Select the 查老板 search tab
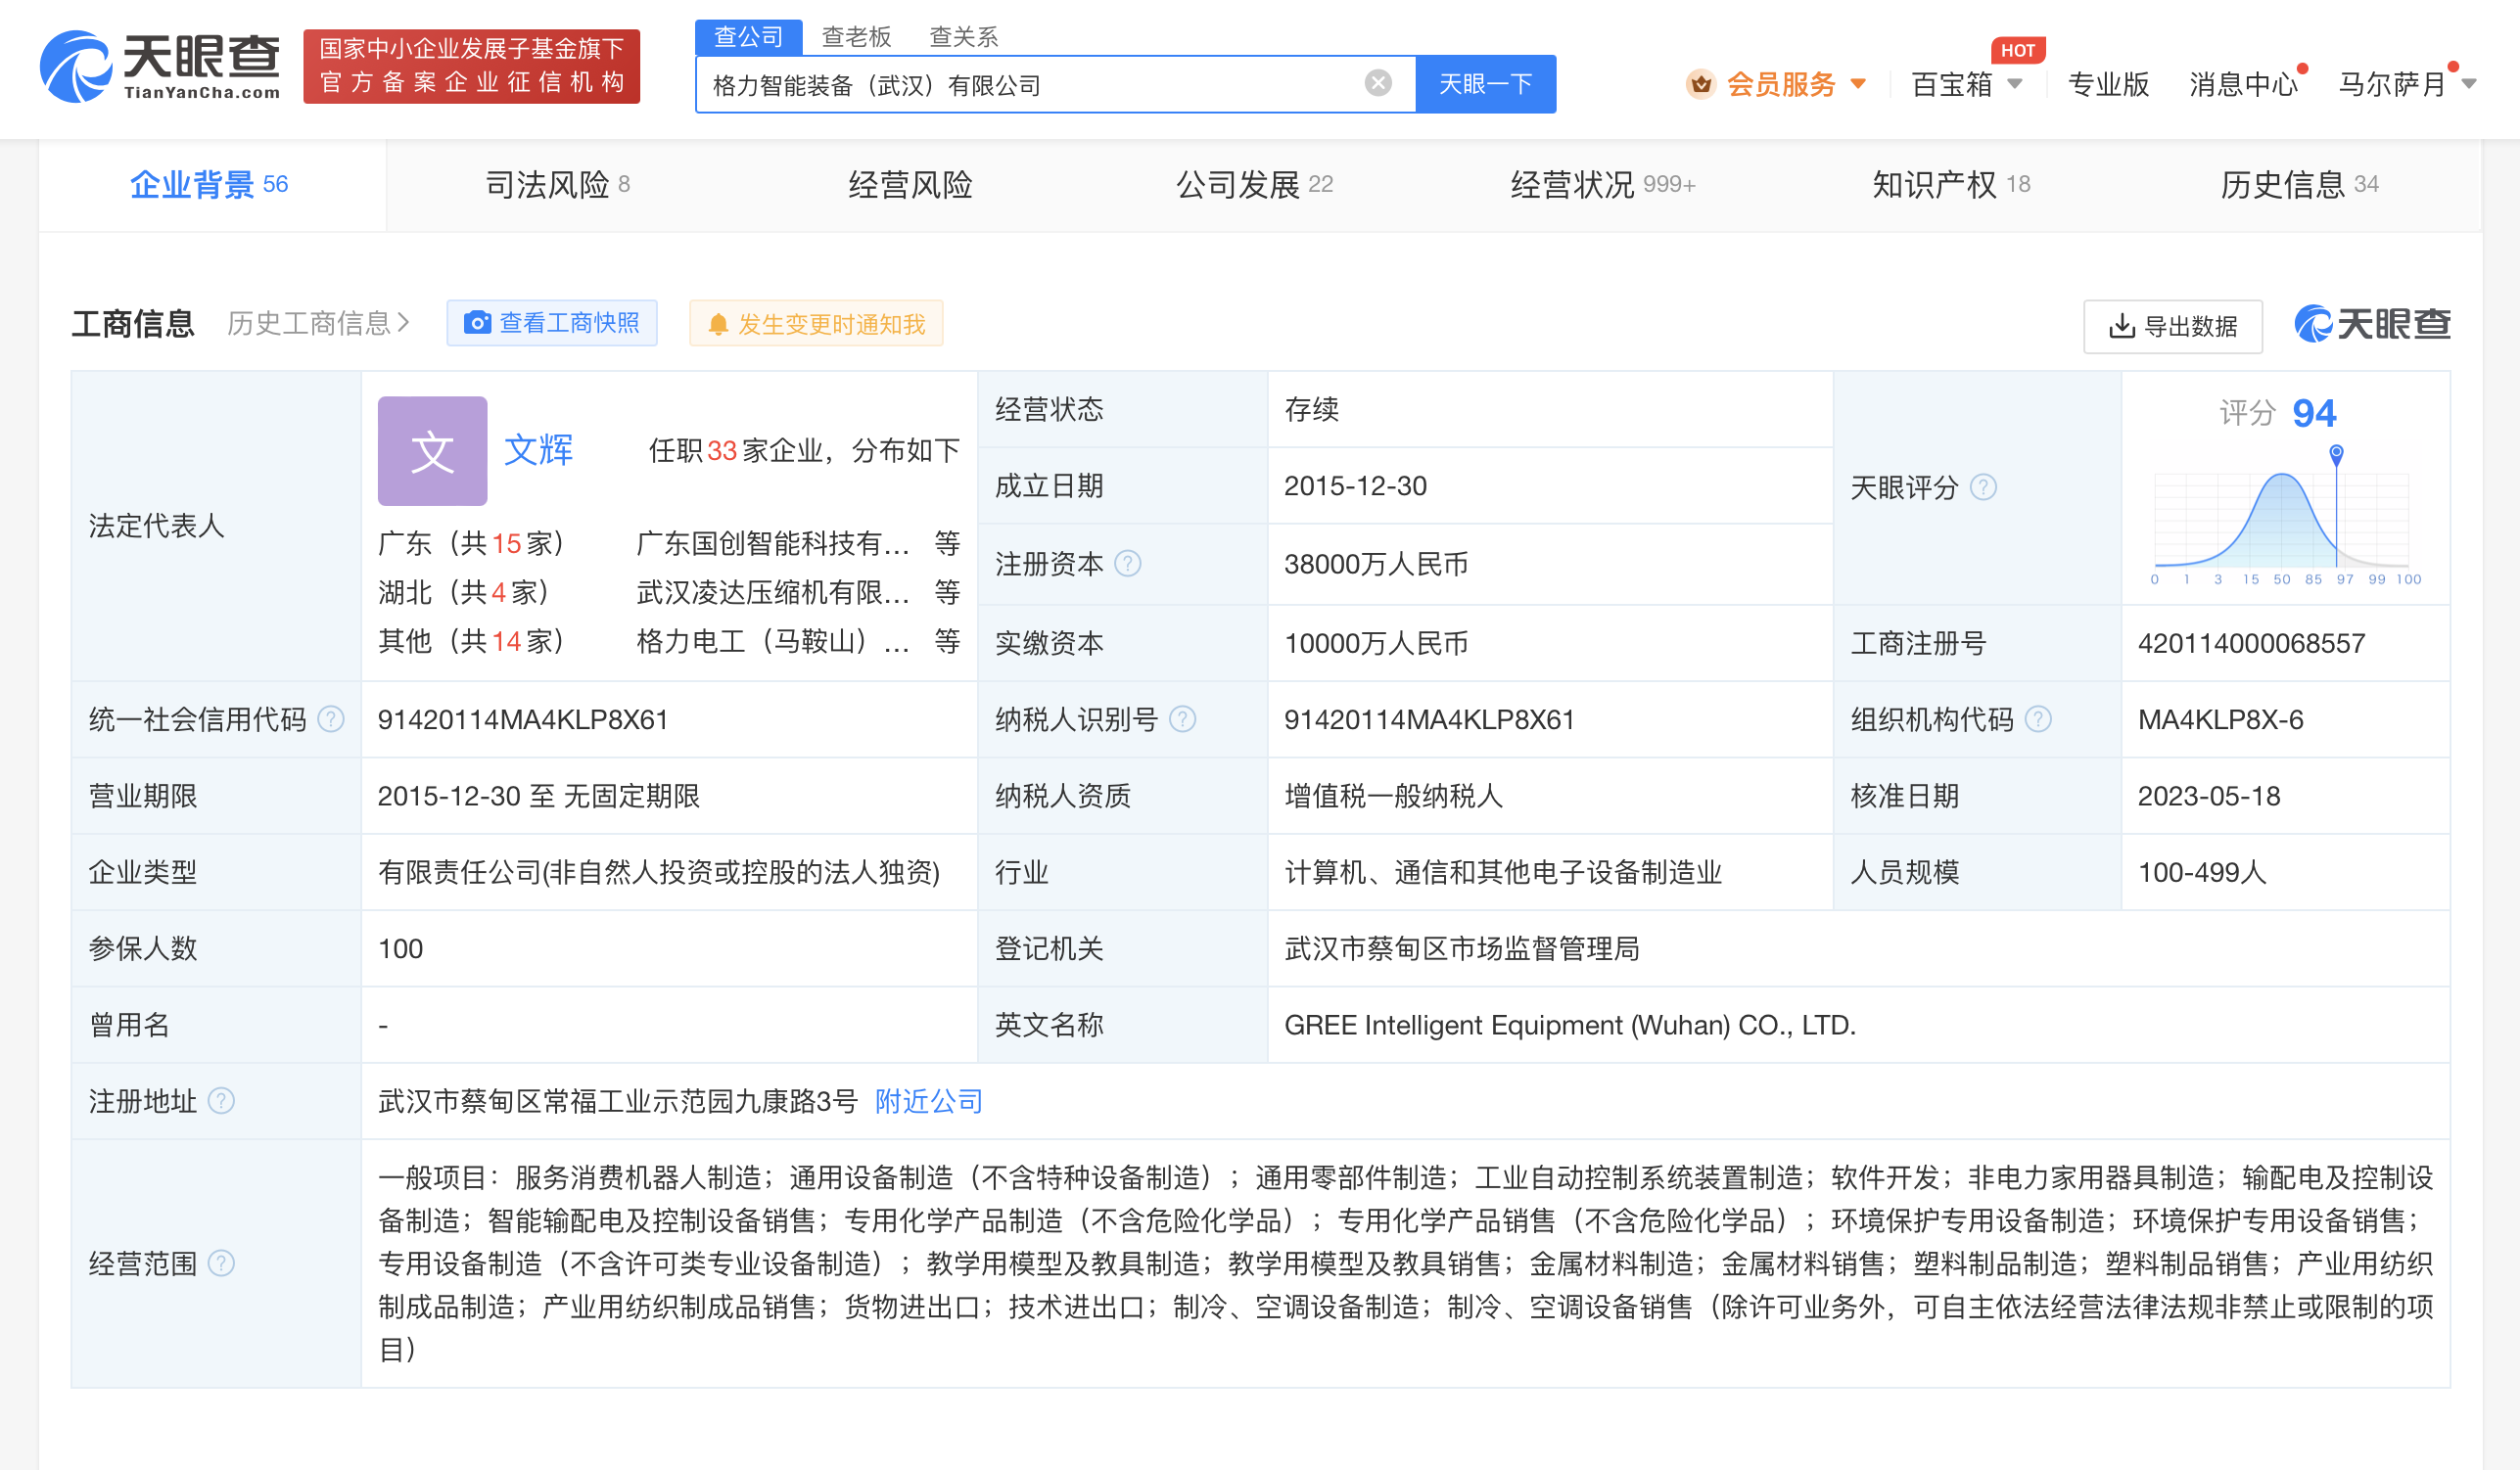Image resolution: width=2520 pixels, height=1470 pixels. (x=855, y=37)
